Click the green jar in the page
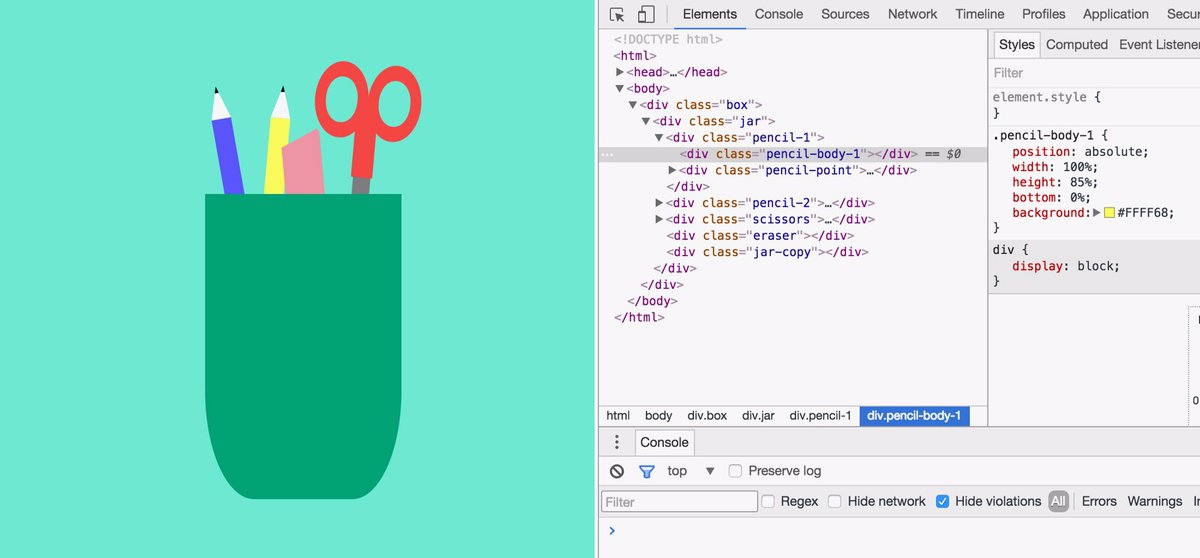The image size is (1200, 558). point(303,346)
